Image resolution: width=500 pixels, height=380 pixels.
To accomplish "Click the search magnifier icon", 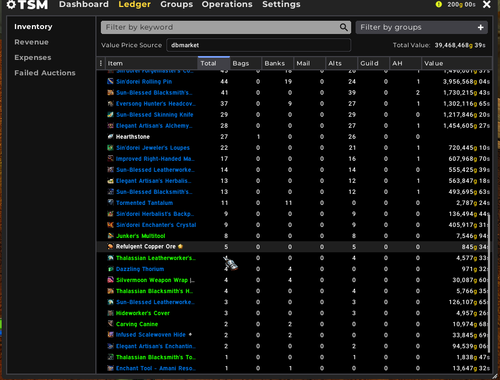I will point(343,27).
